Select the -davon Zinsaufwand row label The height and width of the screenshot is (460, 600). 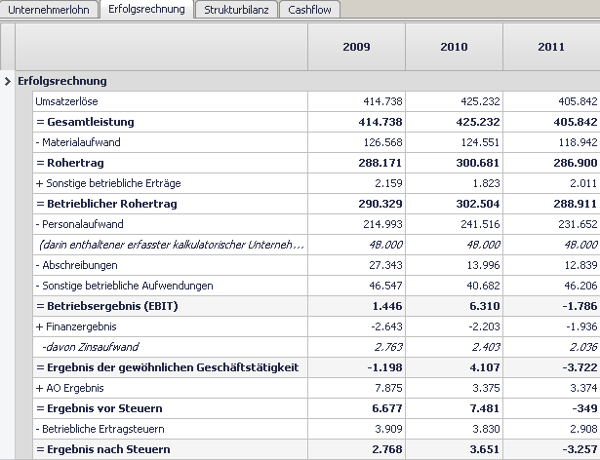point(90,347)
